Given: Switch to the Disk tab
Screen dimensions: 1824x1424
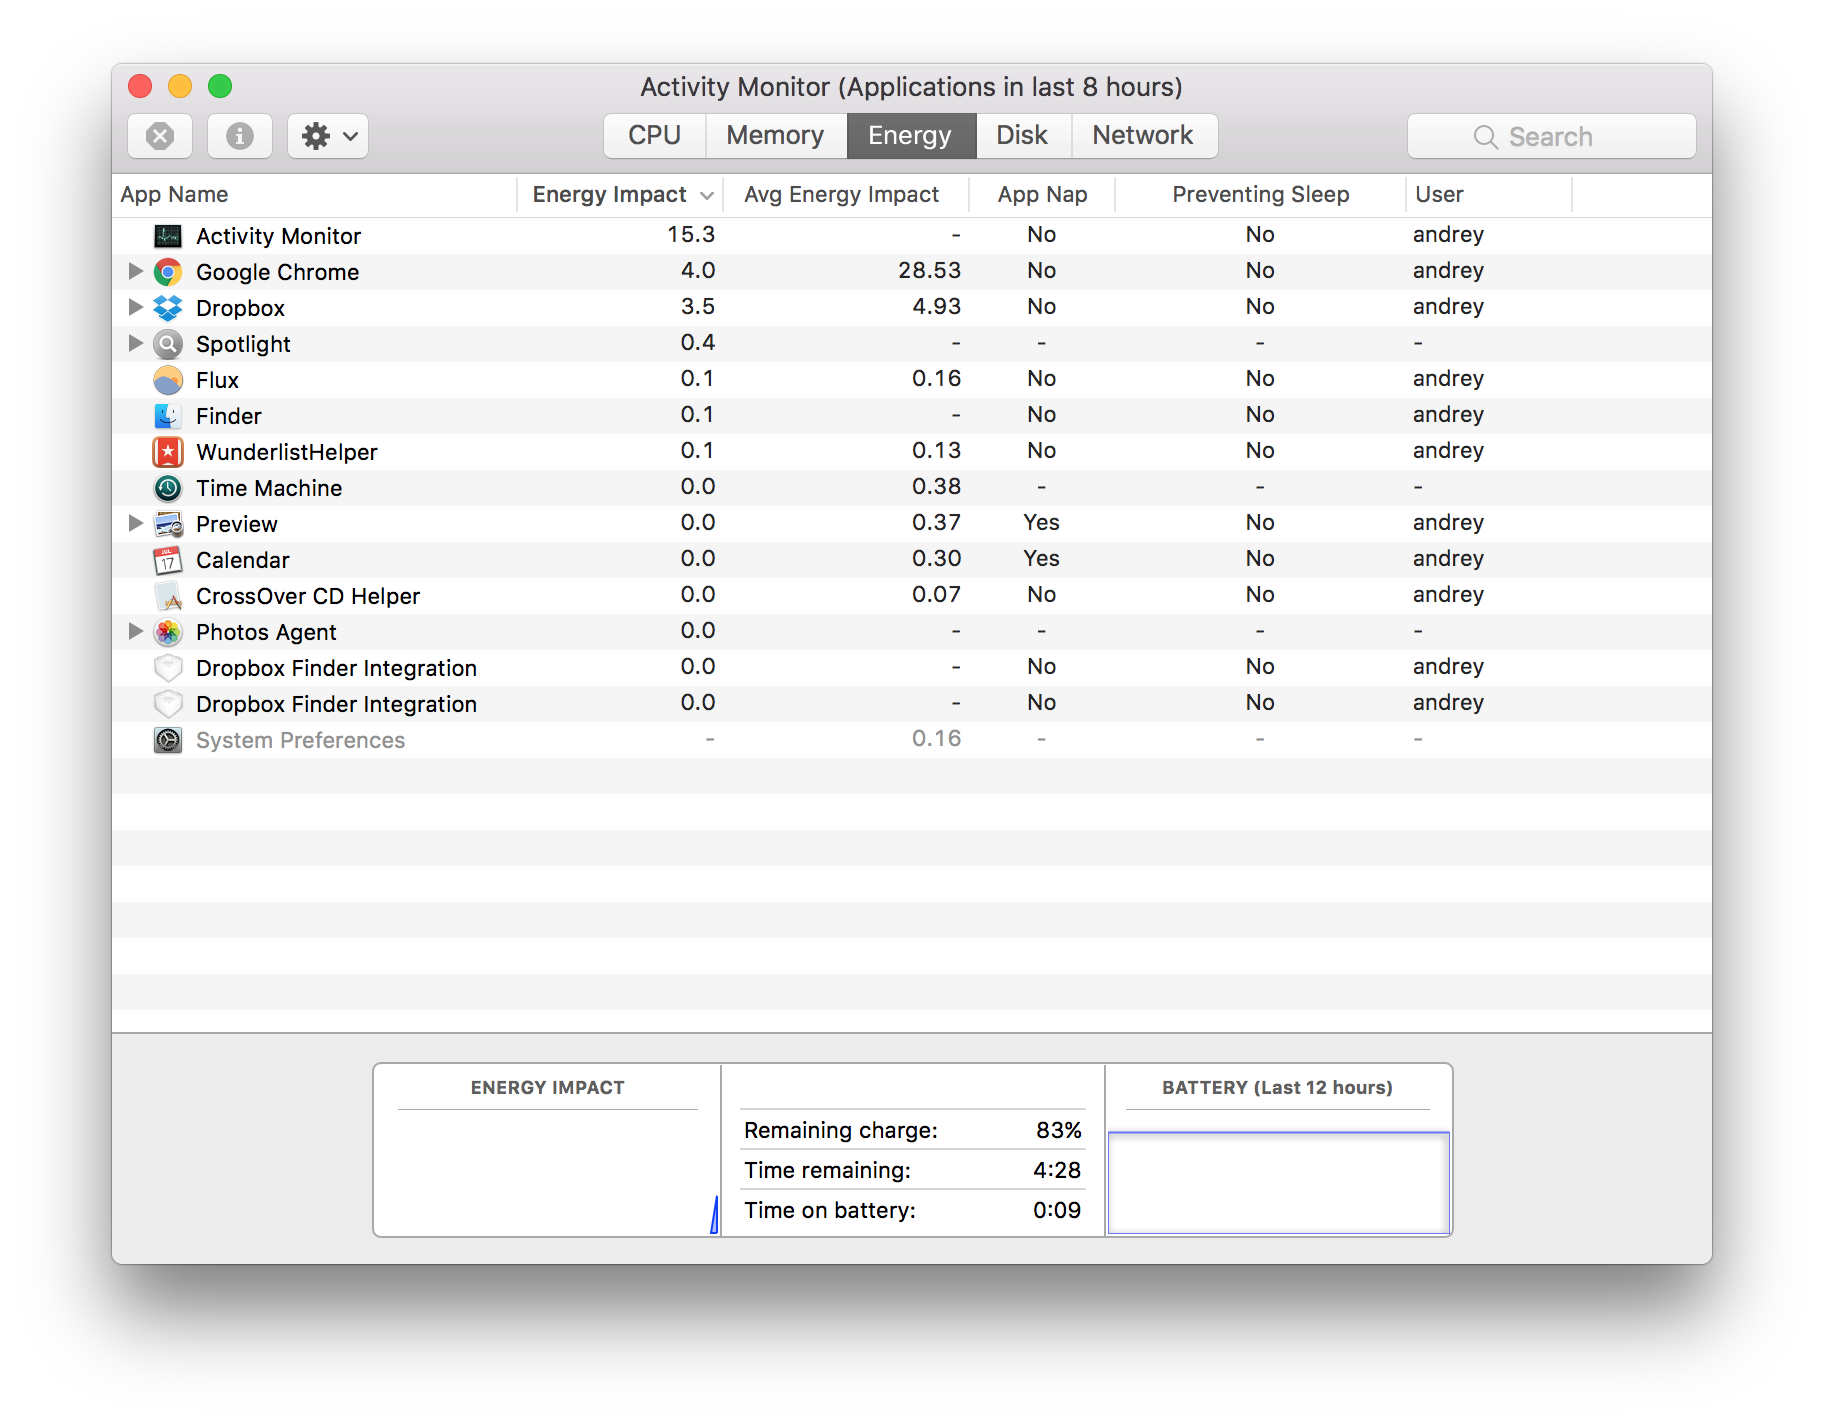Looking at the screenshot, I should pos(1023,136).
